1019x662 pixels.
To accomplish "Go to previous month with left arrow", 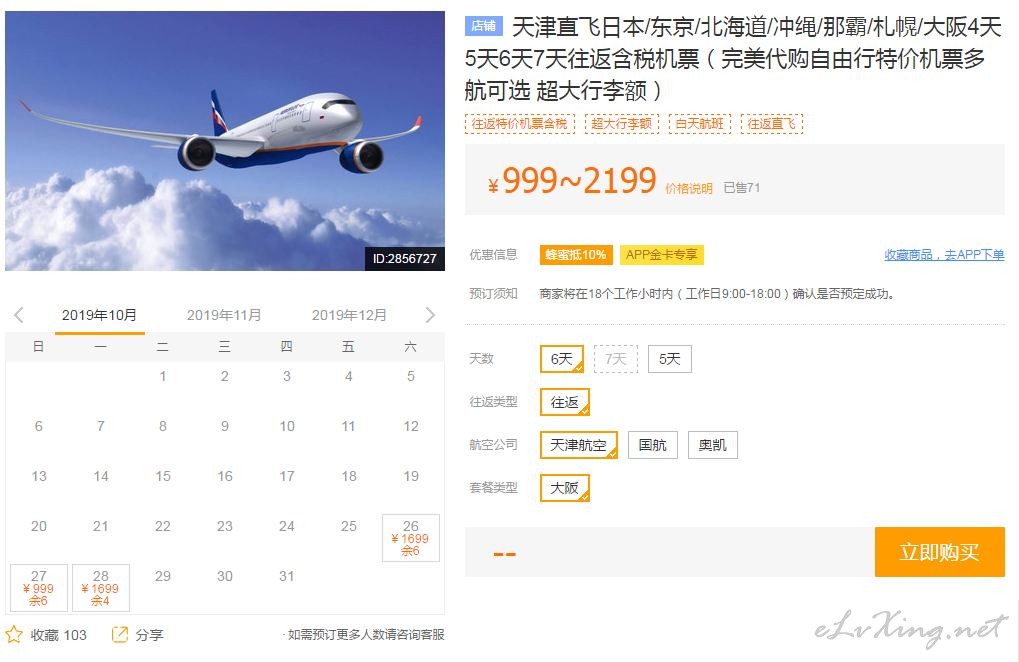I will click(19, 315).
